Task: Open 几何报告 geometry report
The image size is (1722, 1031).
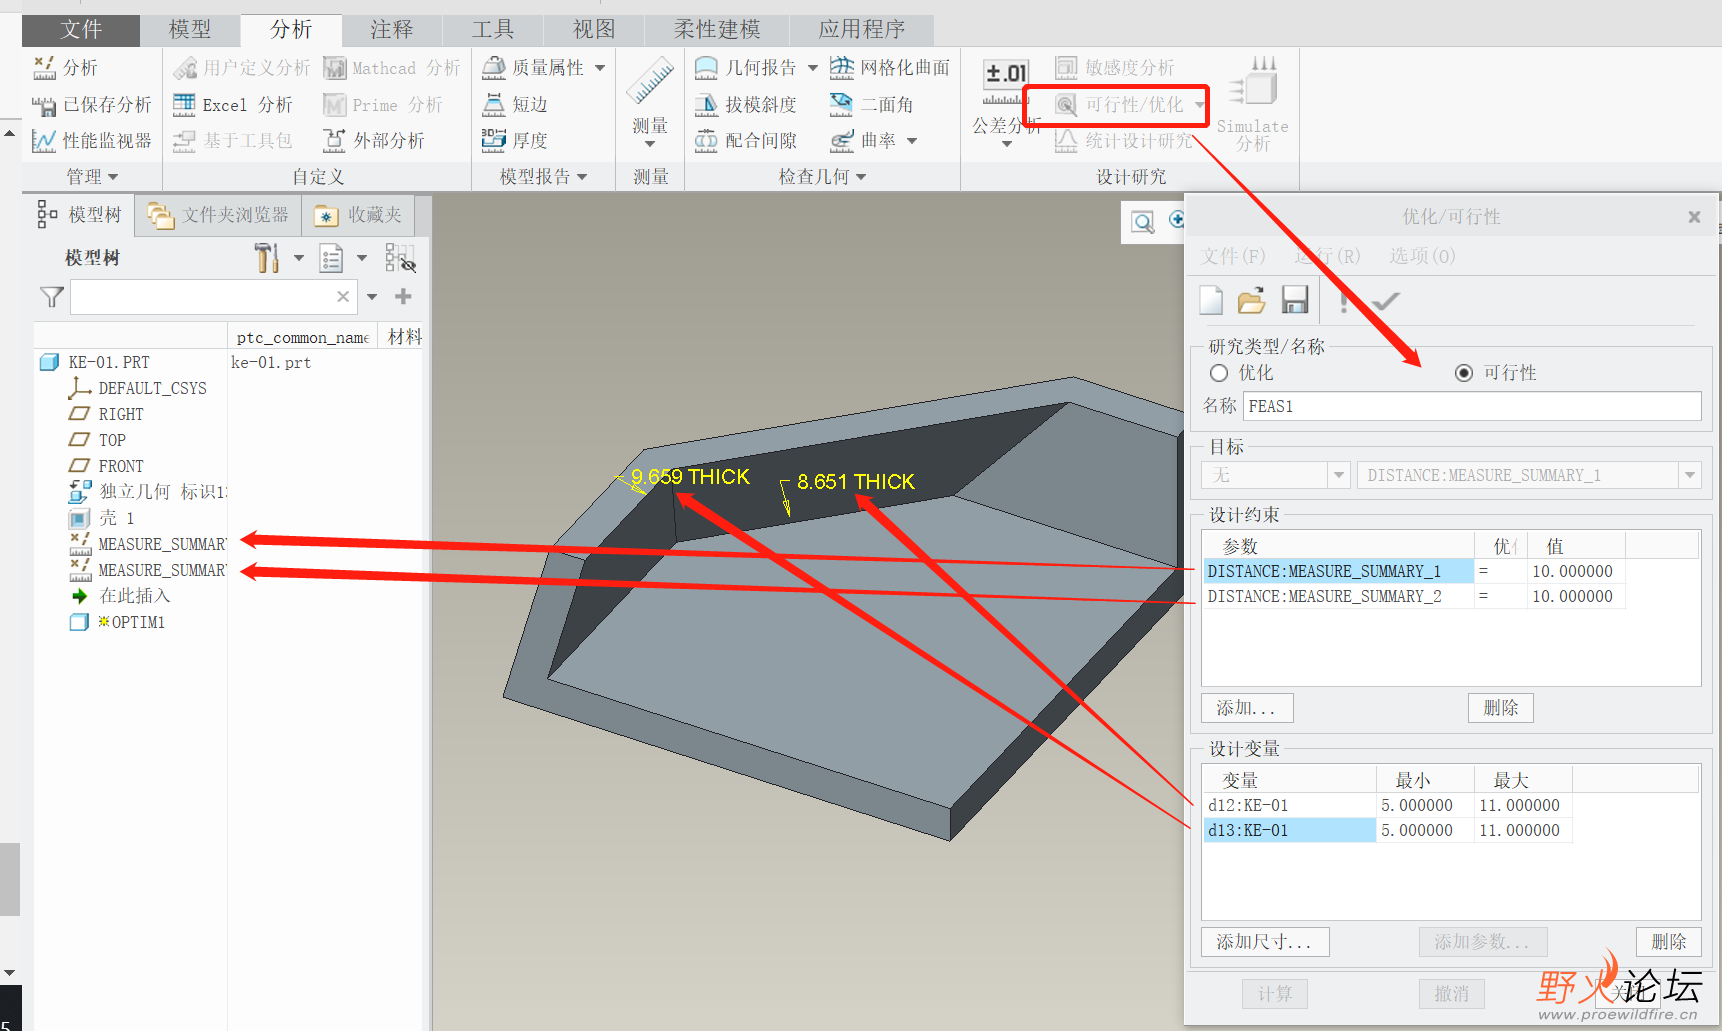Action: (746, 68)
